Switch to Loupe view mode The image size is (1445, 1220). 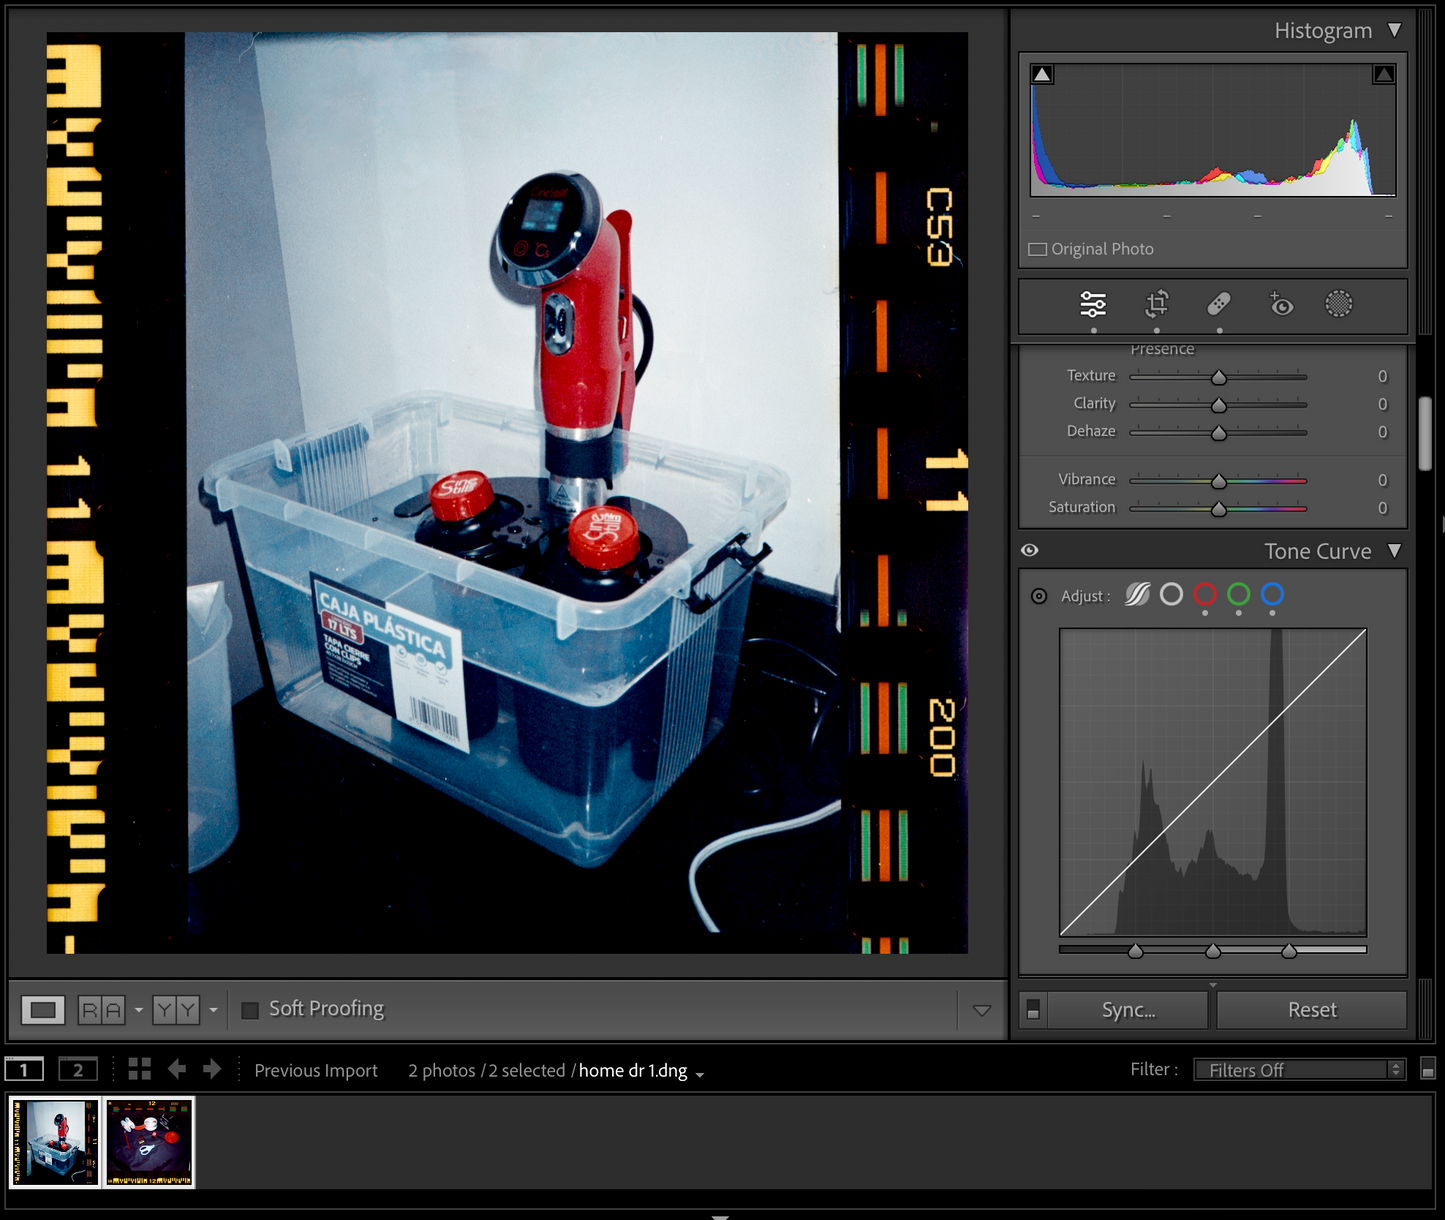tap(43, 1010)
